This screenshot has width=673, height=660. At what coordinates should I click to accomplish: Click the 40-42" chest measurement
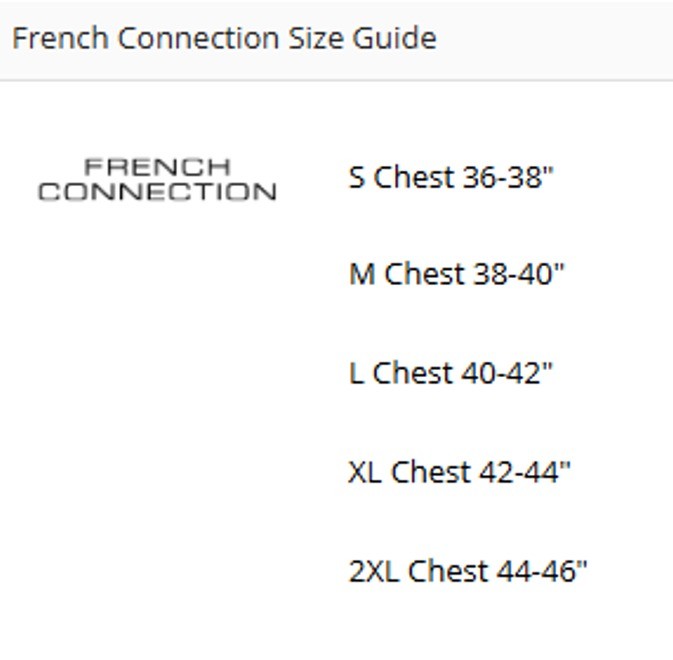(508, 373)
